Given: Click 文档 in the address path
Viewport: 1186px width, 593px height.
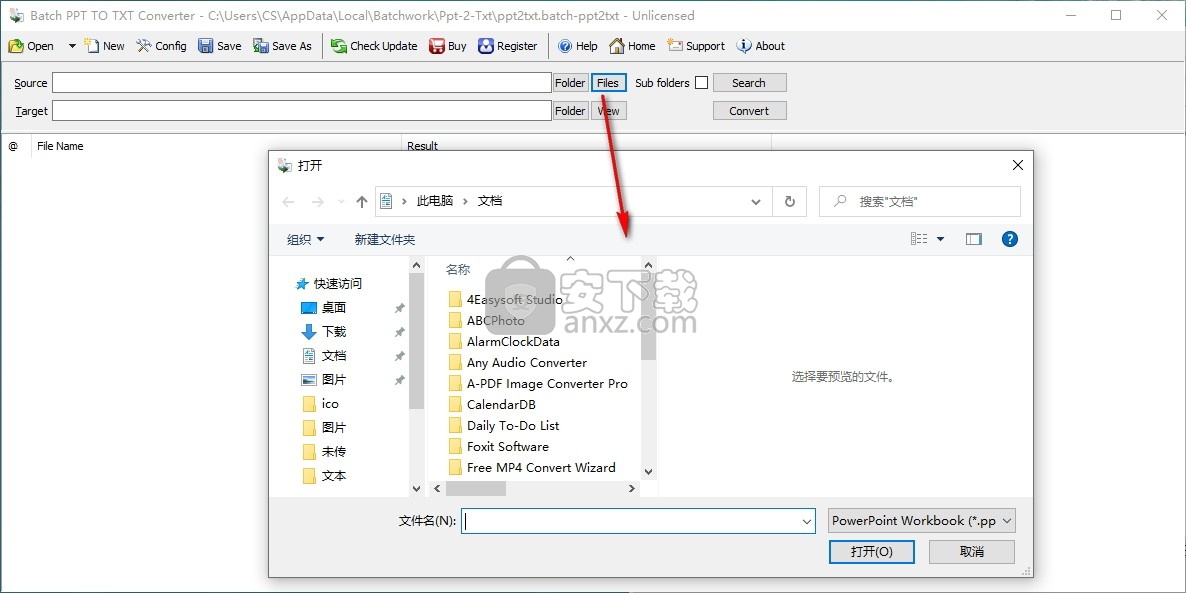Looking at the screenshot, I should coord(489,201).
